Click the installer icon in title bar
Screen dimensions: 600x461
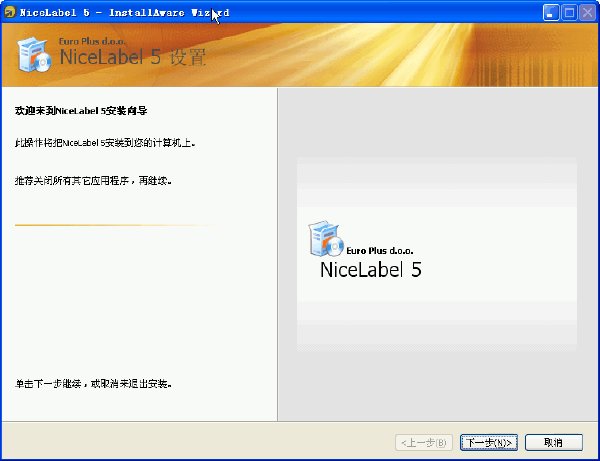click(x=10, y=12)
